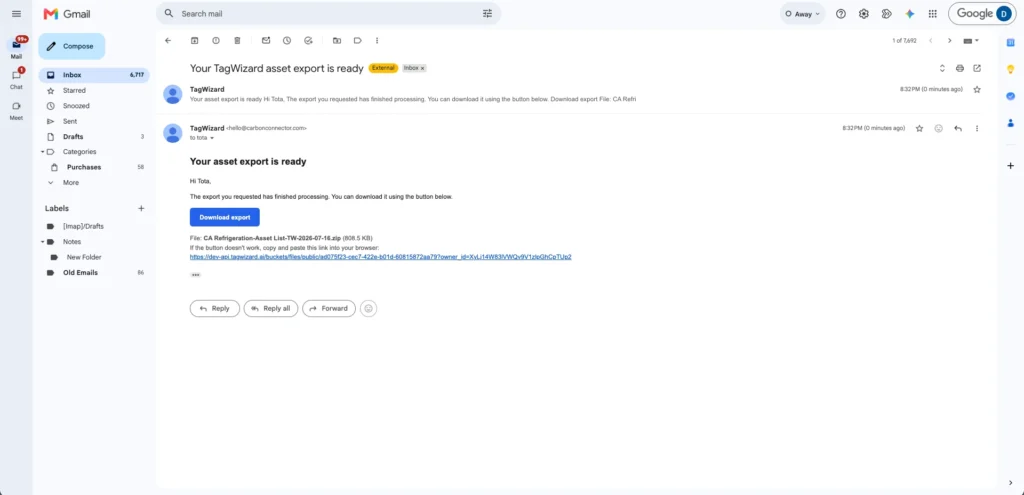Open the Inbox folder
The image size is (1024, 495).
[x=94, y=75]
